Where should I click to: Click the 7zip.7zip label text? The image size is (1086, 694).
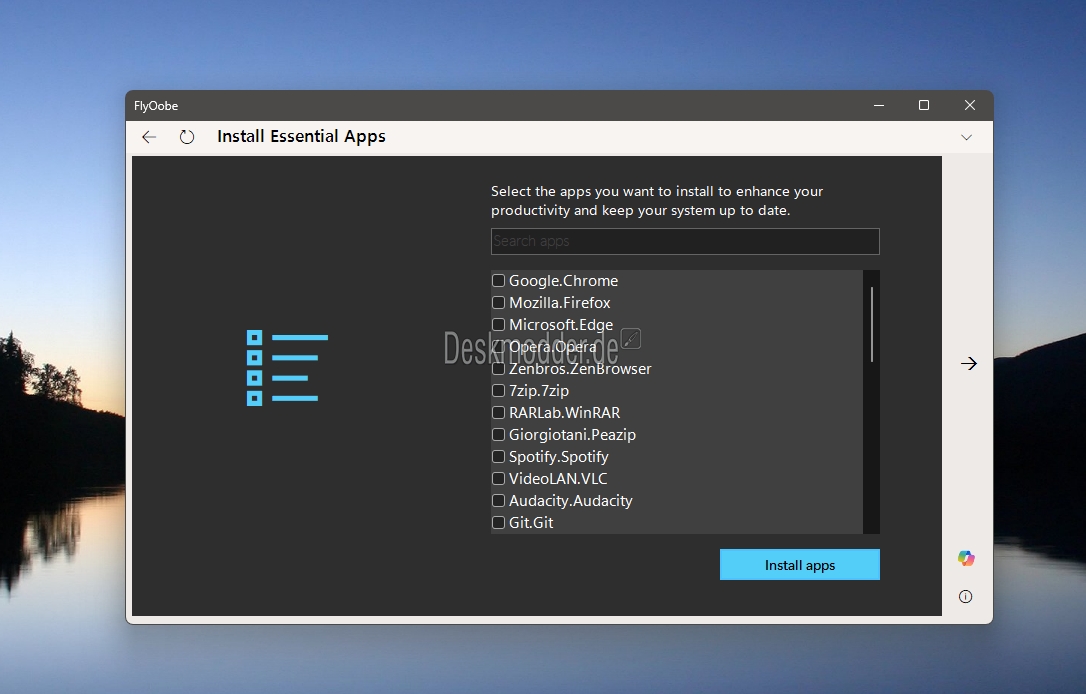(x=539, y=391)
